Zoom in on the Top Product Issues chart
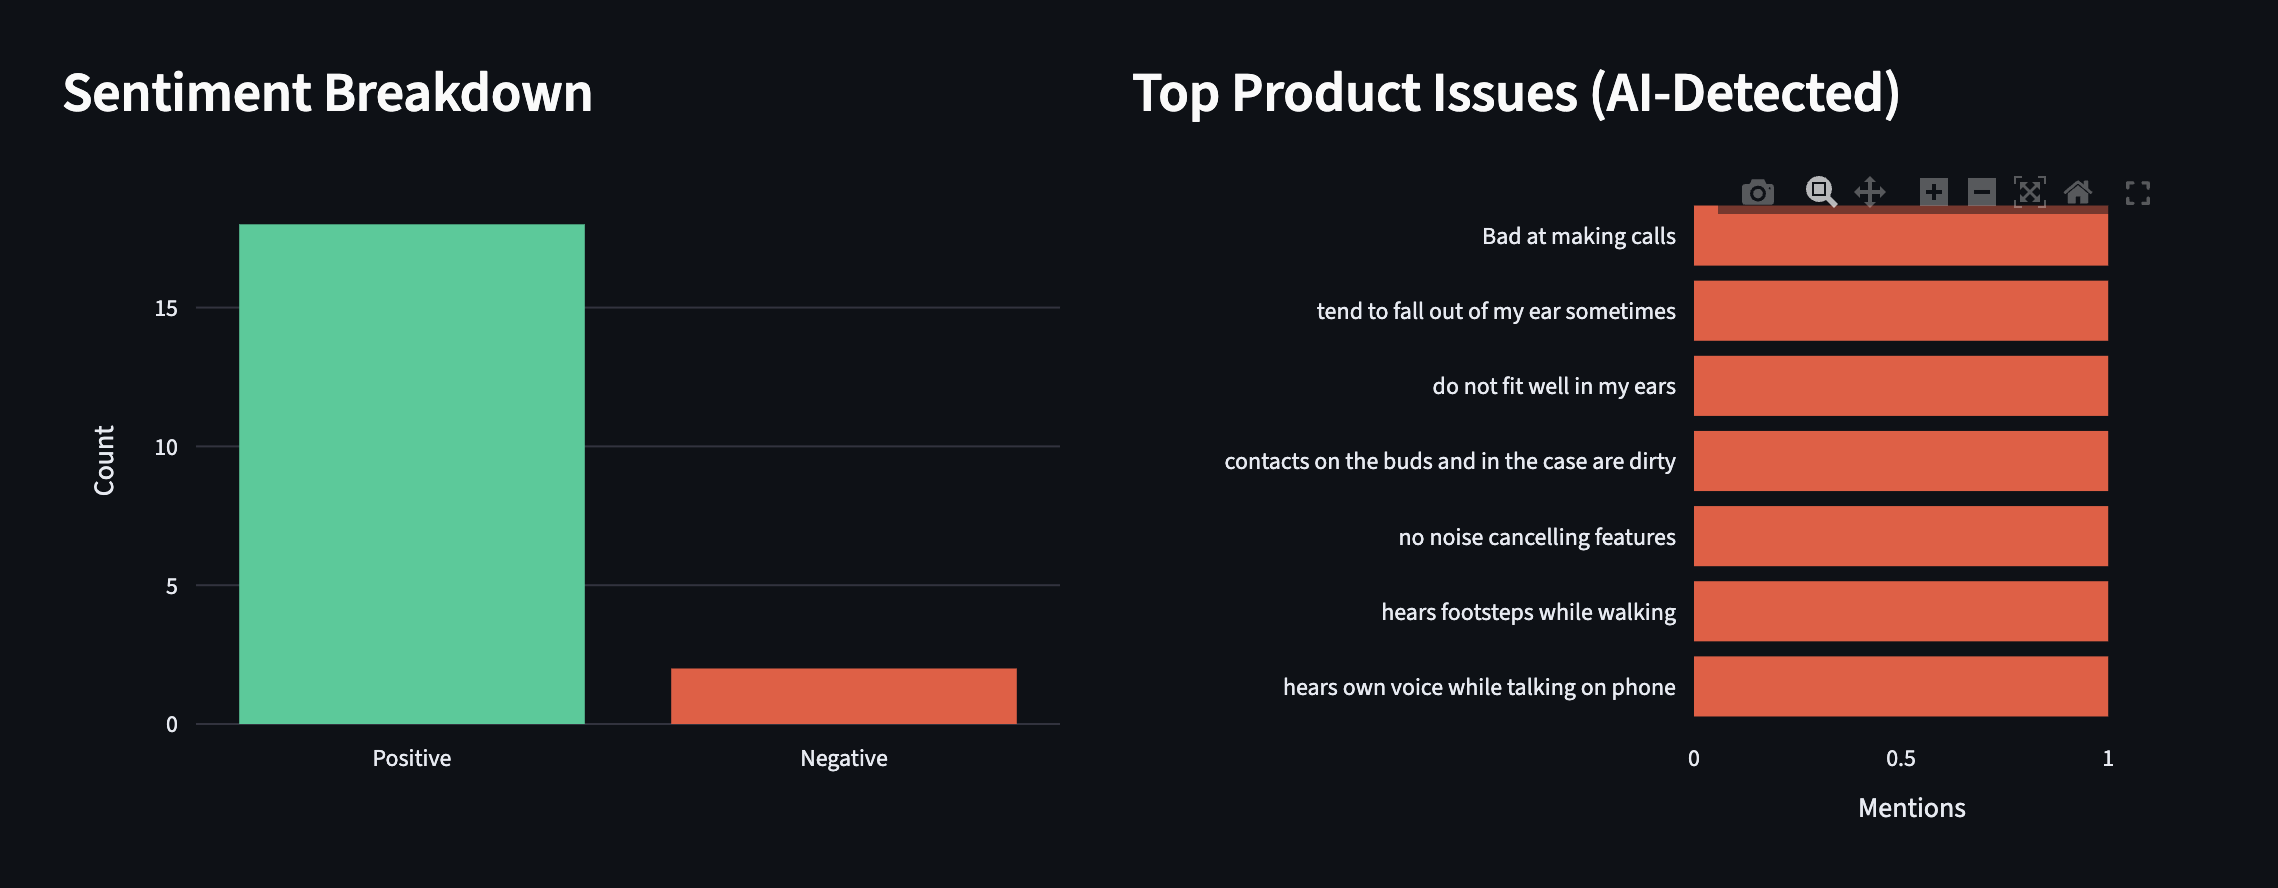The width and height of the screenshot is (2278, 888). click(1932, 191)
